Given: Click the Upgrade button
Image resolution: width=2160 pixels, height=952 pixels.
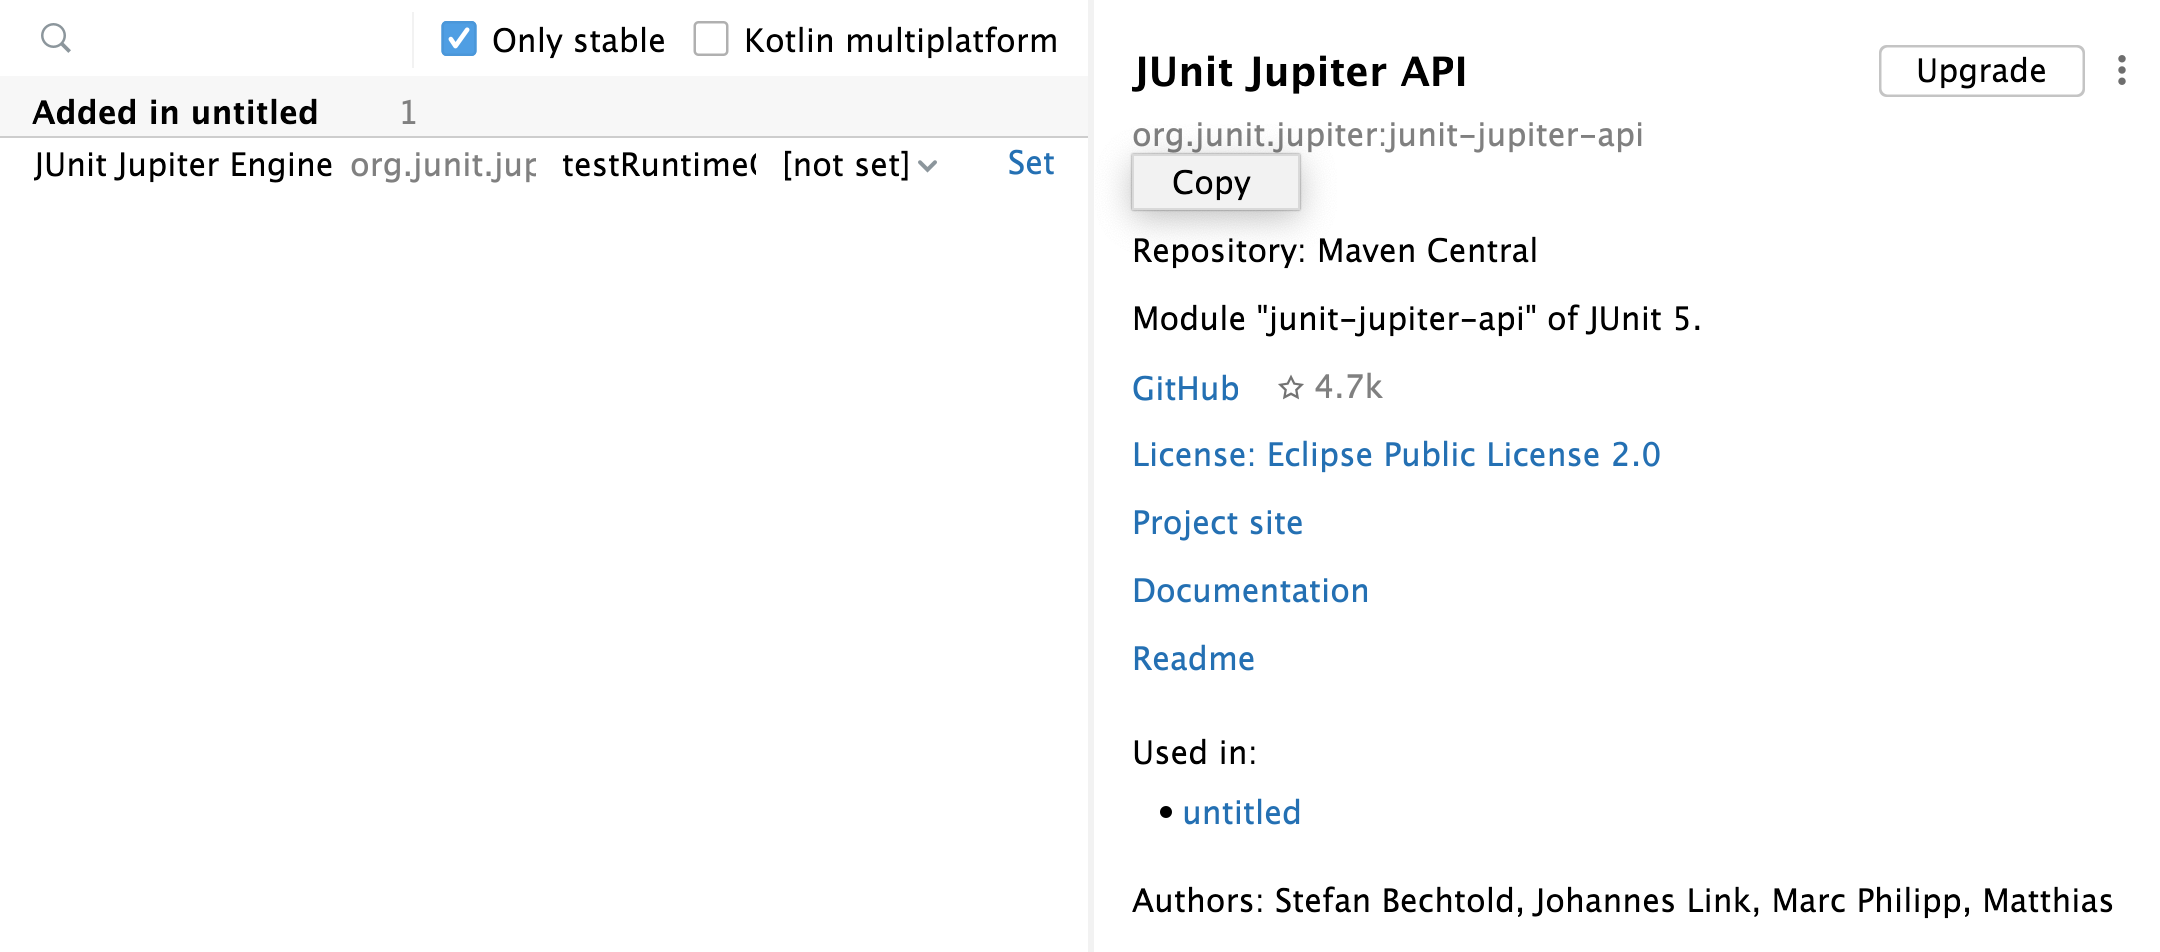Looking at the screenshot, I should click(1981, 71).
